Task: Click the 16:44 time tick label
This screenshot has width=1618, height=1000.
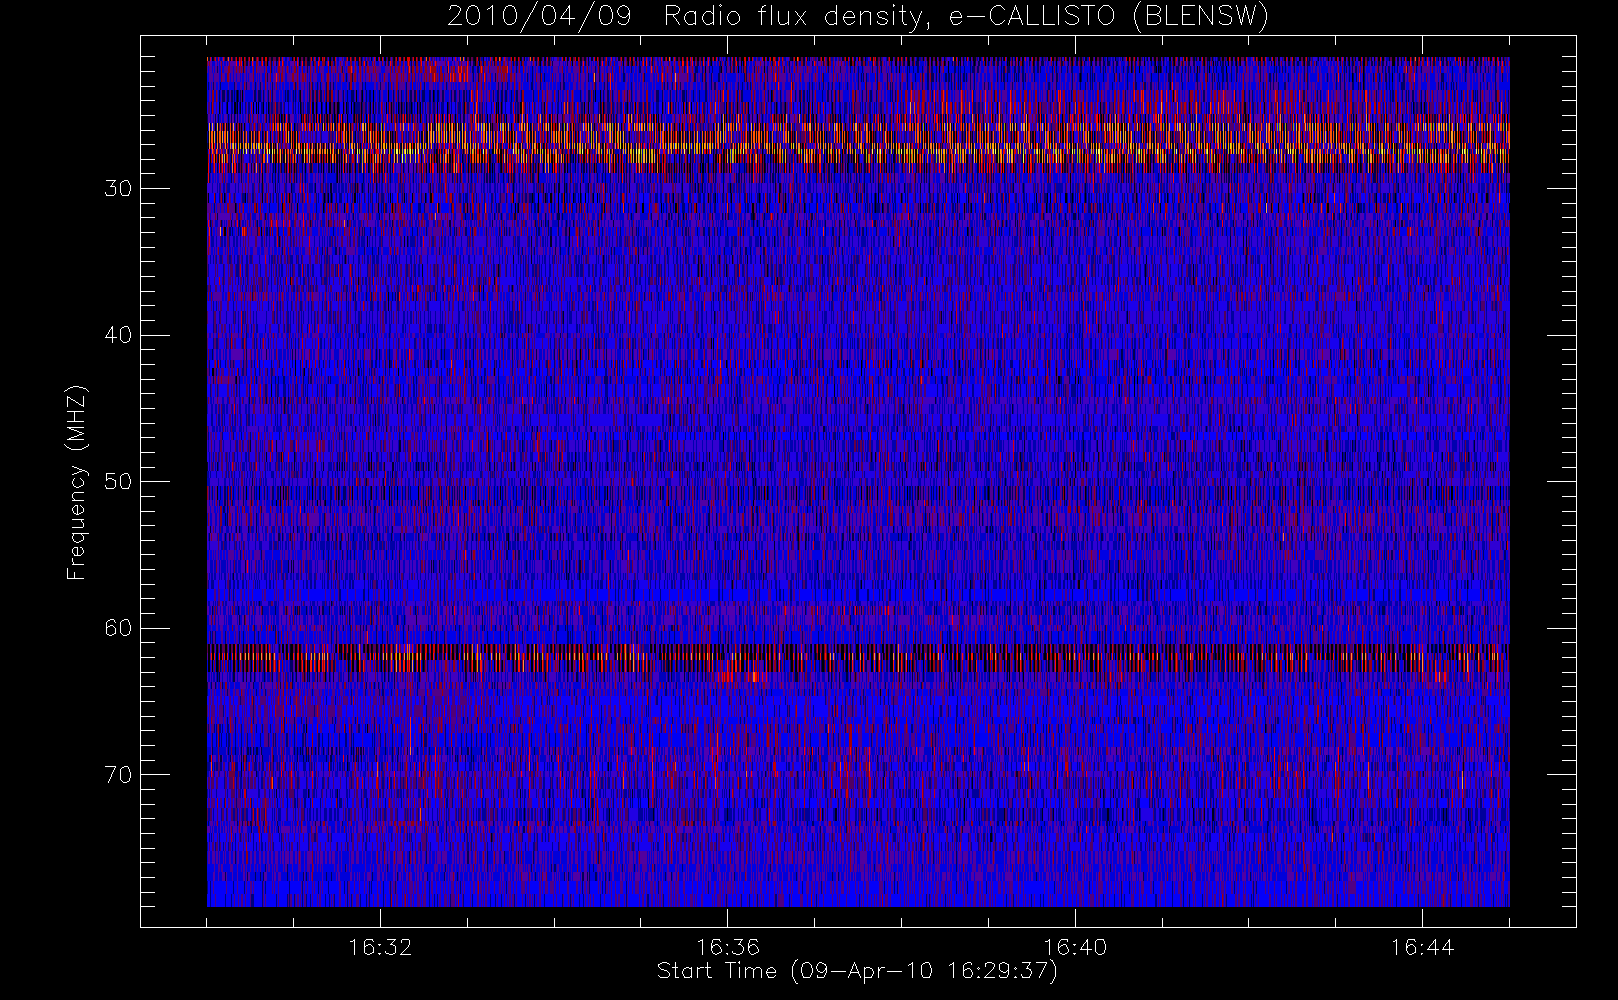Action: point(1422,947)
